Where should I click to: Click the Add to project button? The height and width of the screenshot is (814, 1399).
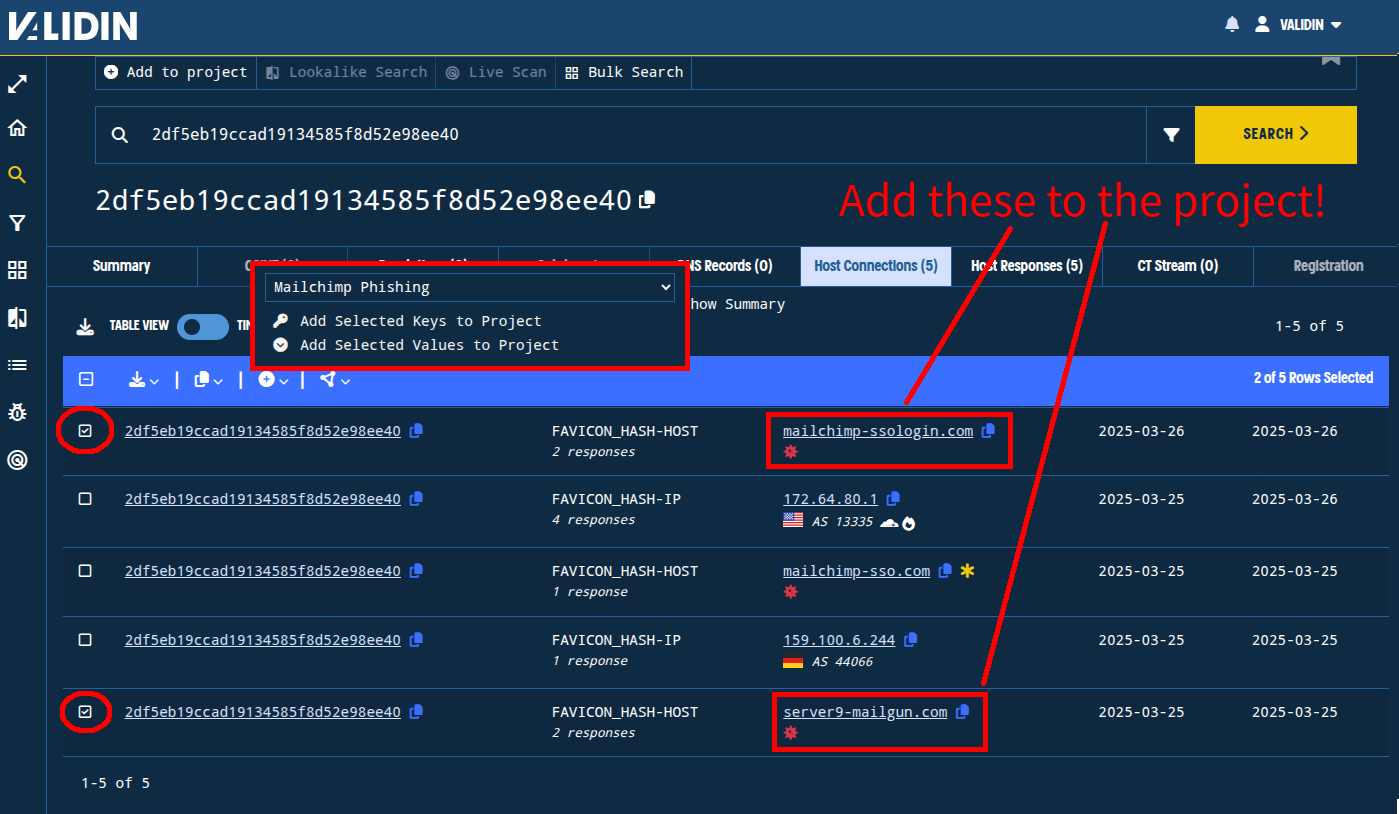[x=176, y=72]
